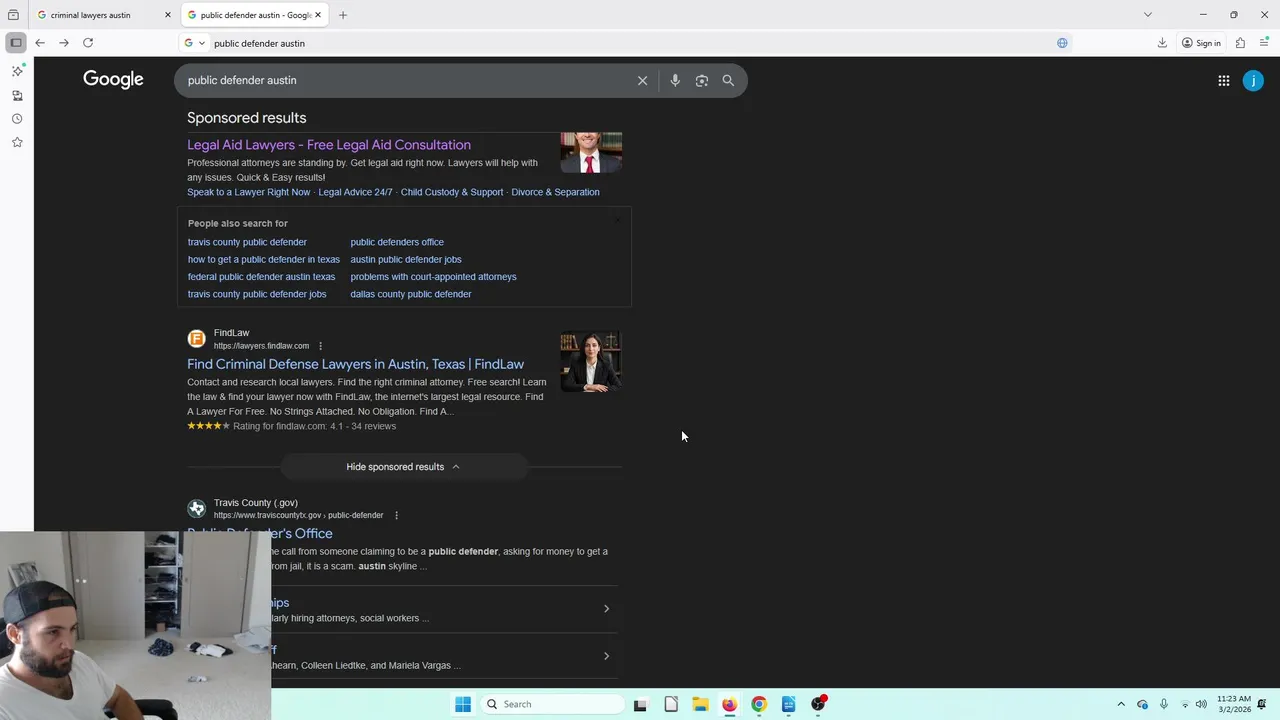The height and width of the screenshot is (720, 1280).
Task: Open synced tabs in the sidebar
Action: click(x=17, y=95)
